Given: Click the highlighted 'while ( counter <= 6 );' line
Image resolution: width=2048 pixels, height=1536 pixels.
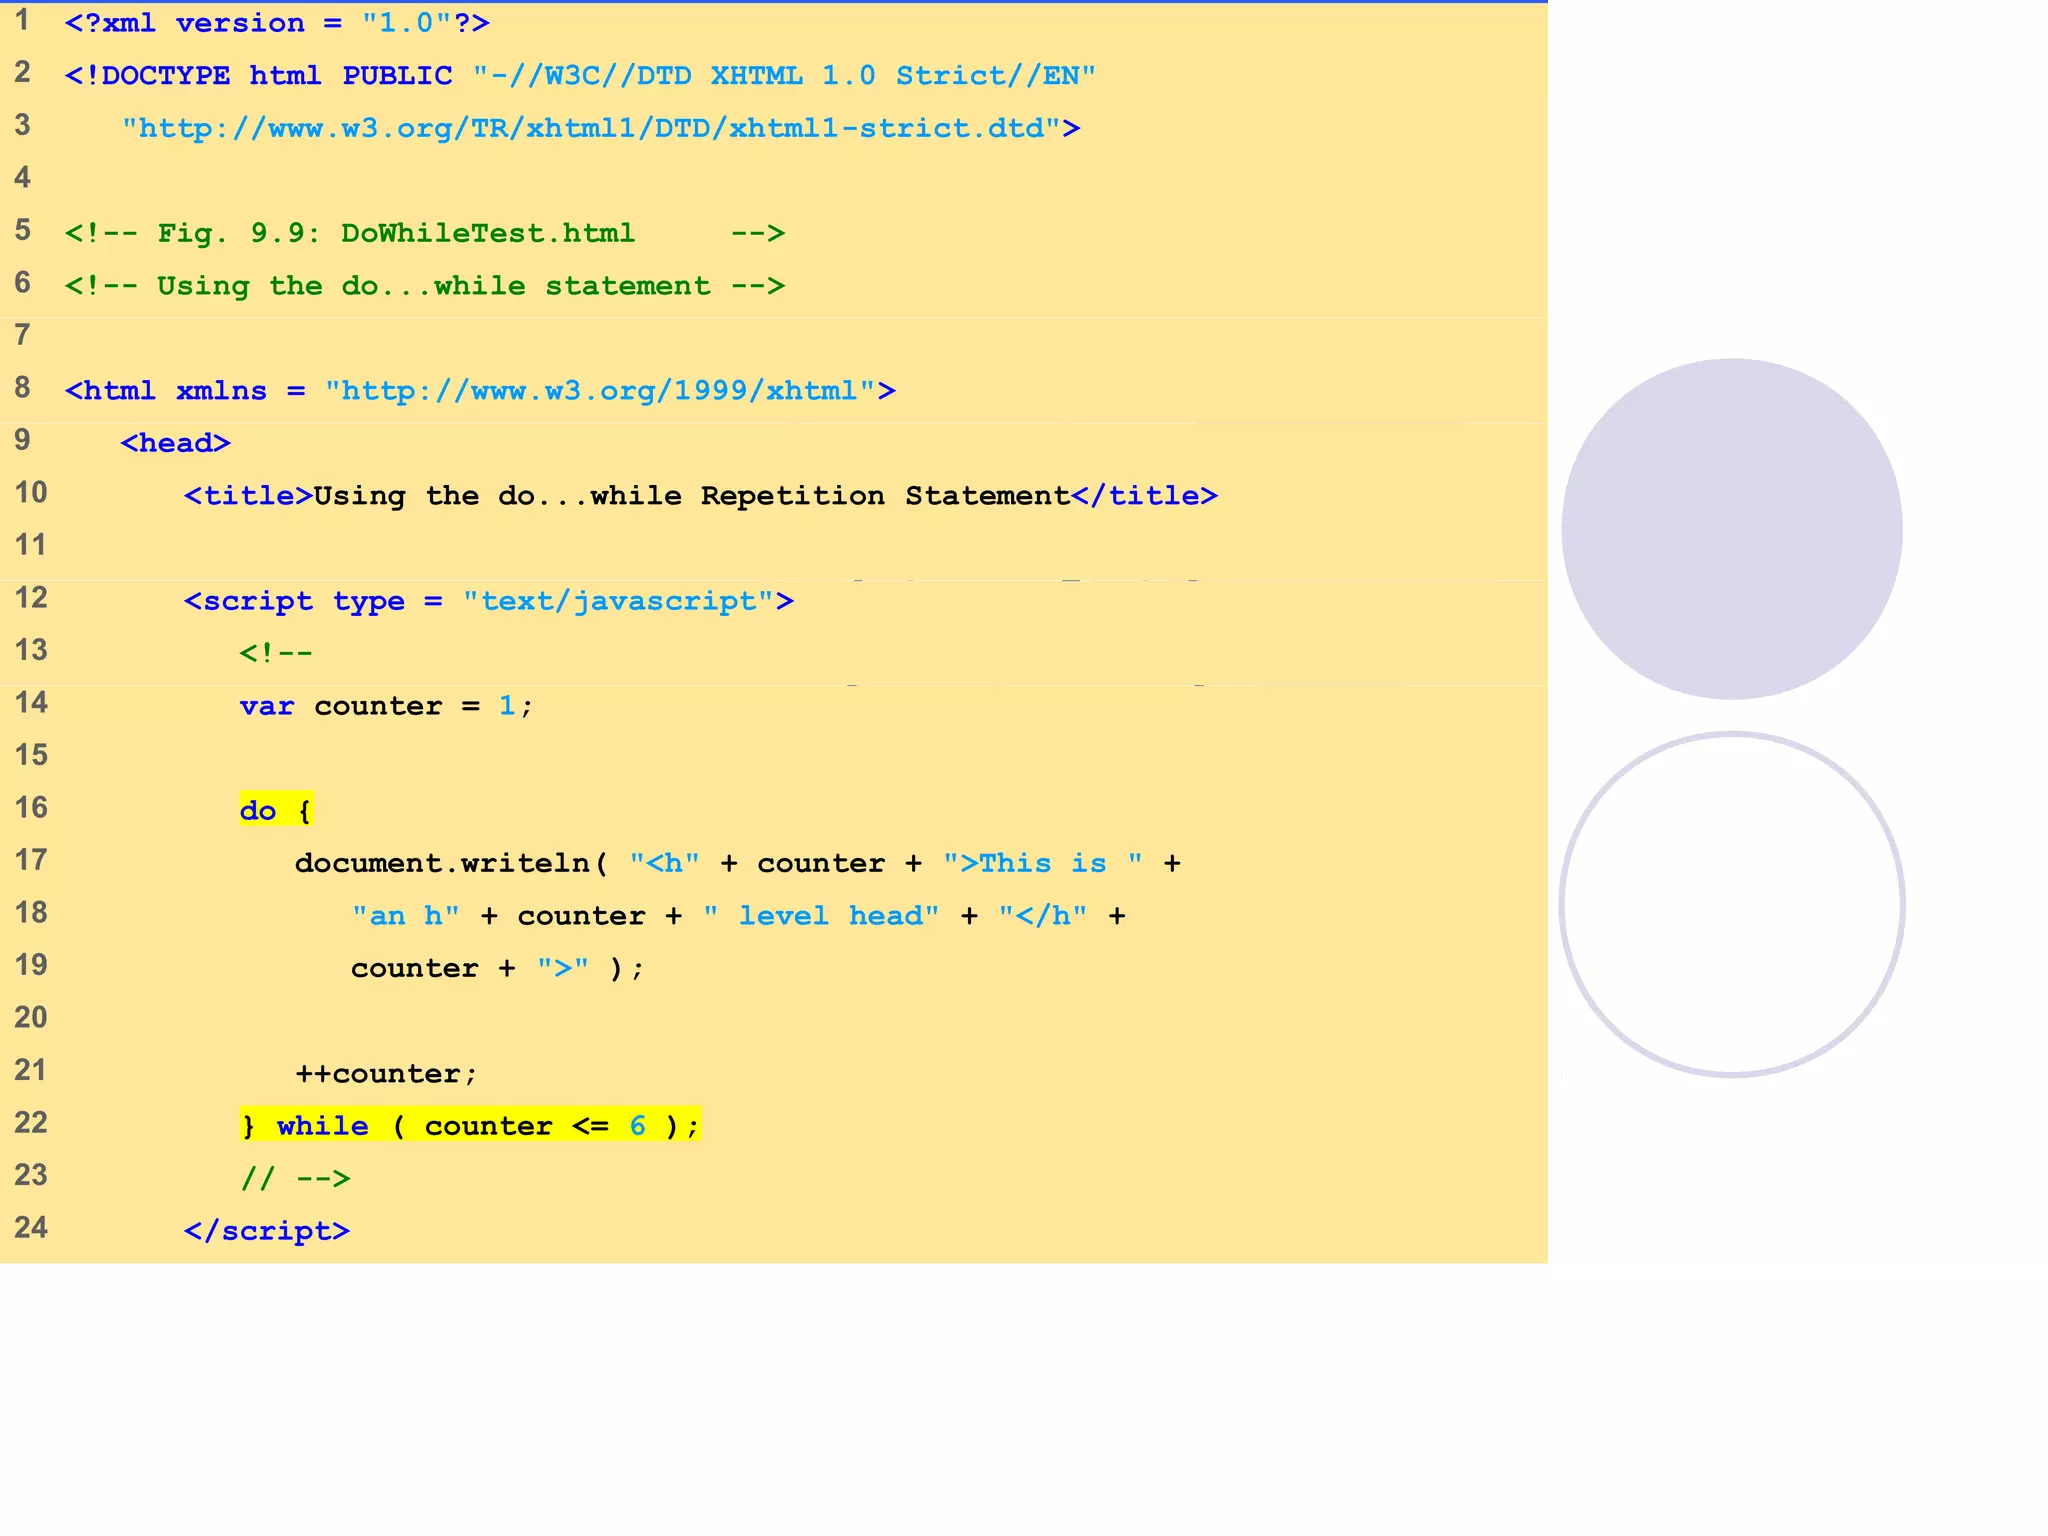Looking at the screenshot, I should pyautogui.click(x=470, y=1125).
